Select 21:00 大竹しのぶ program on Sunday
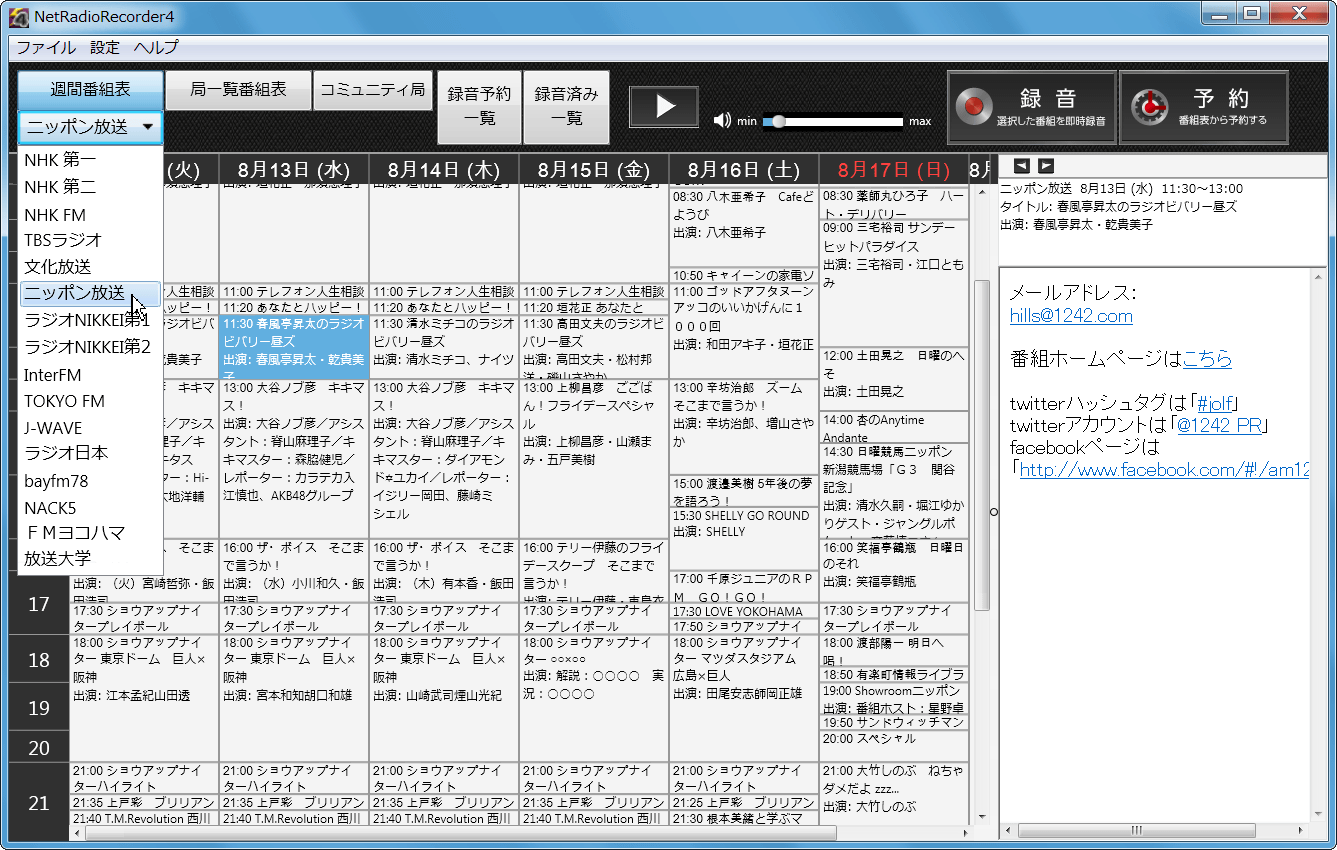 [894, 794]
